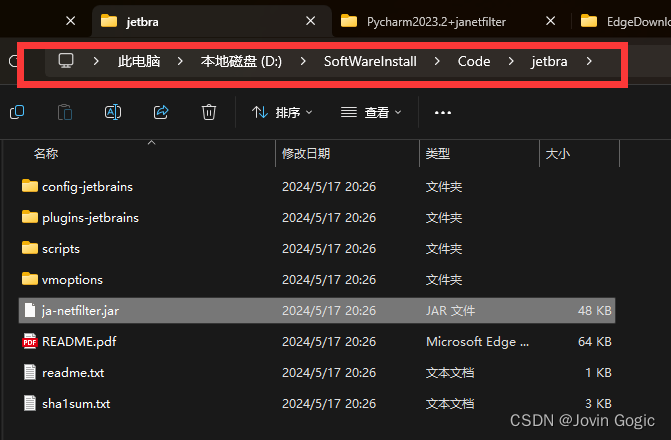Image resolution: width=671 pixels, height=440 pixels.
Task: Click 本地磁盘 (D:) in the breadcrumb
Action: (x=241, y=61)
